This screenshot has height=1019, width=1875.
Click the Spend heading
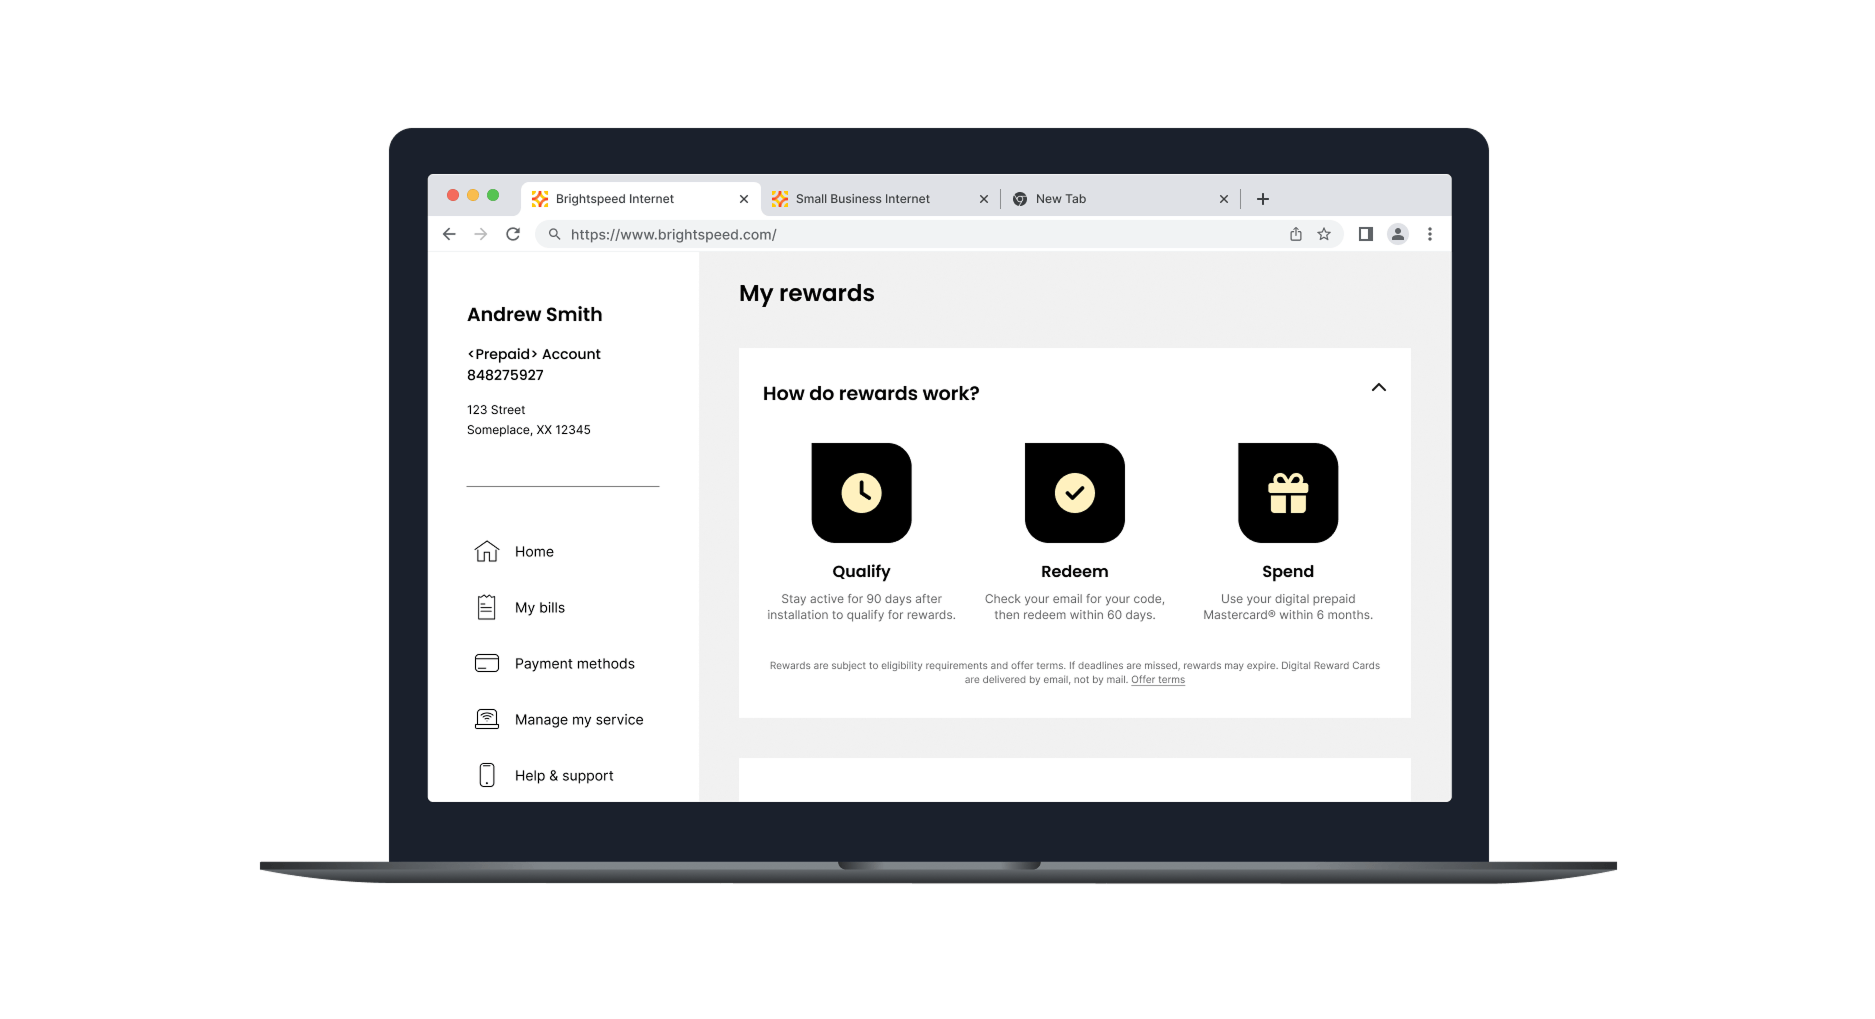pos(1288,572)
